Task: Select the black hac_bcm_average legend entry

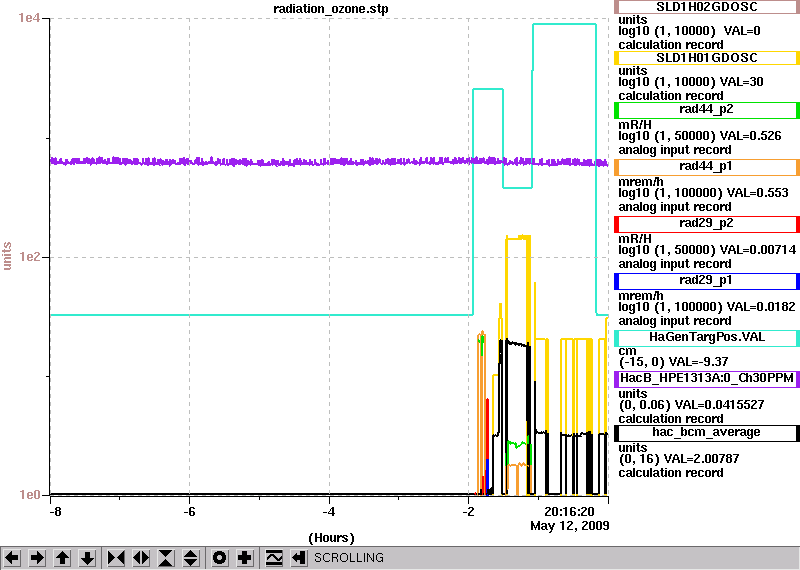Action: coord(707,433)
